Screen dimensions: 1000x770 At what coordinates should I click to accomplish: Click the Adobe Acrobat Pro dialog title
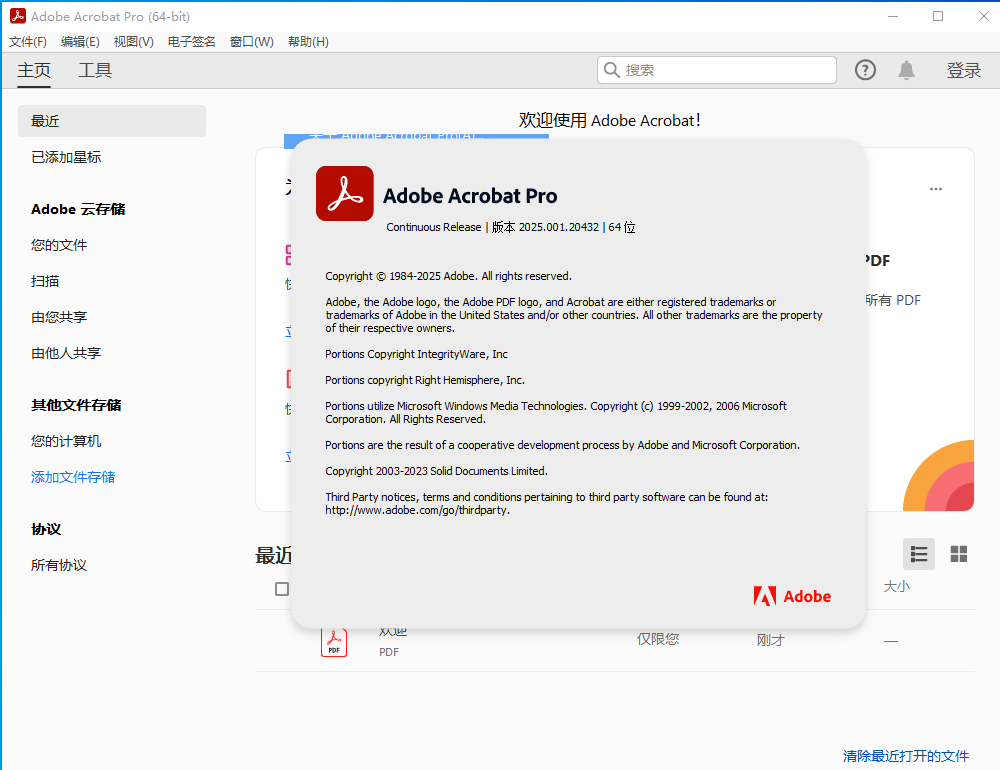coord(470,196)
